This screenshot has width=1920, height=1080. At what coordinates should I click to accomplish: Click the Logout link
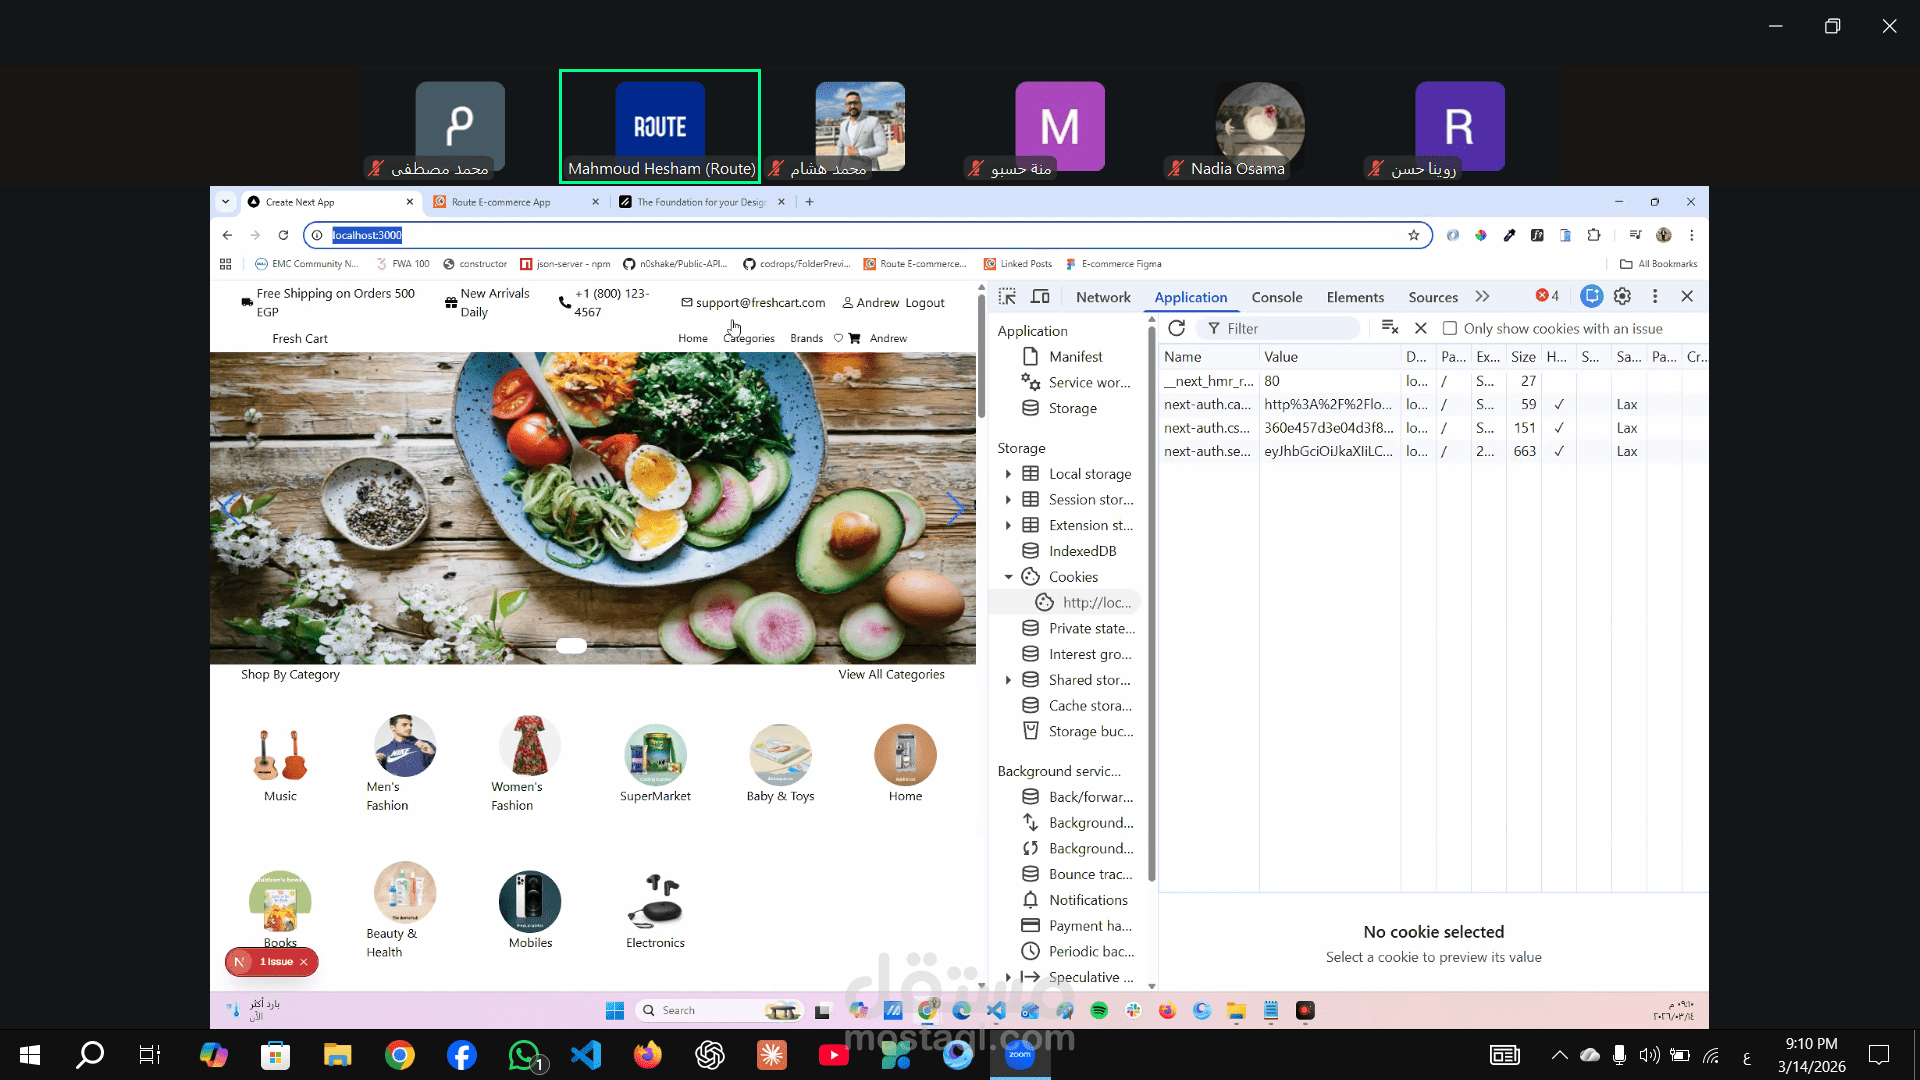pyautogui.click(x=924, y=303)
